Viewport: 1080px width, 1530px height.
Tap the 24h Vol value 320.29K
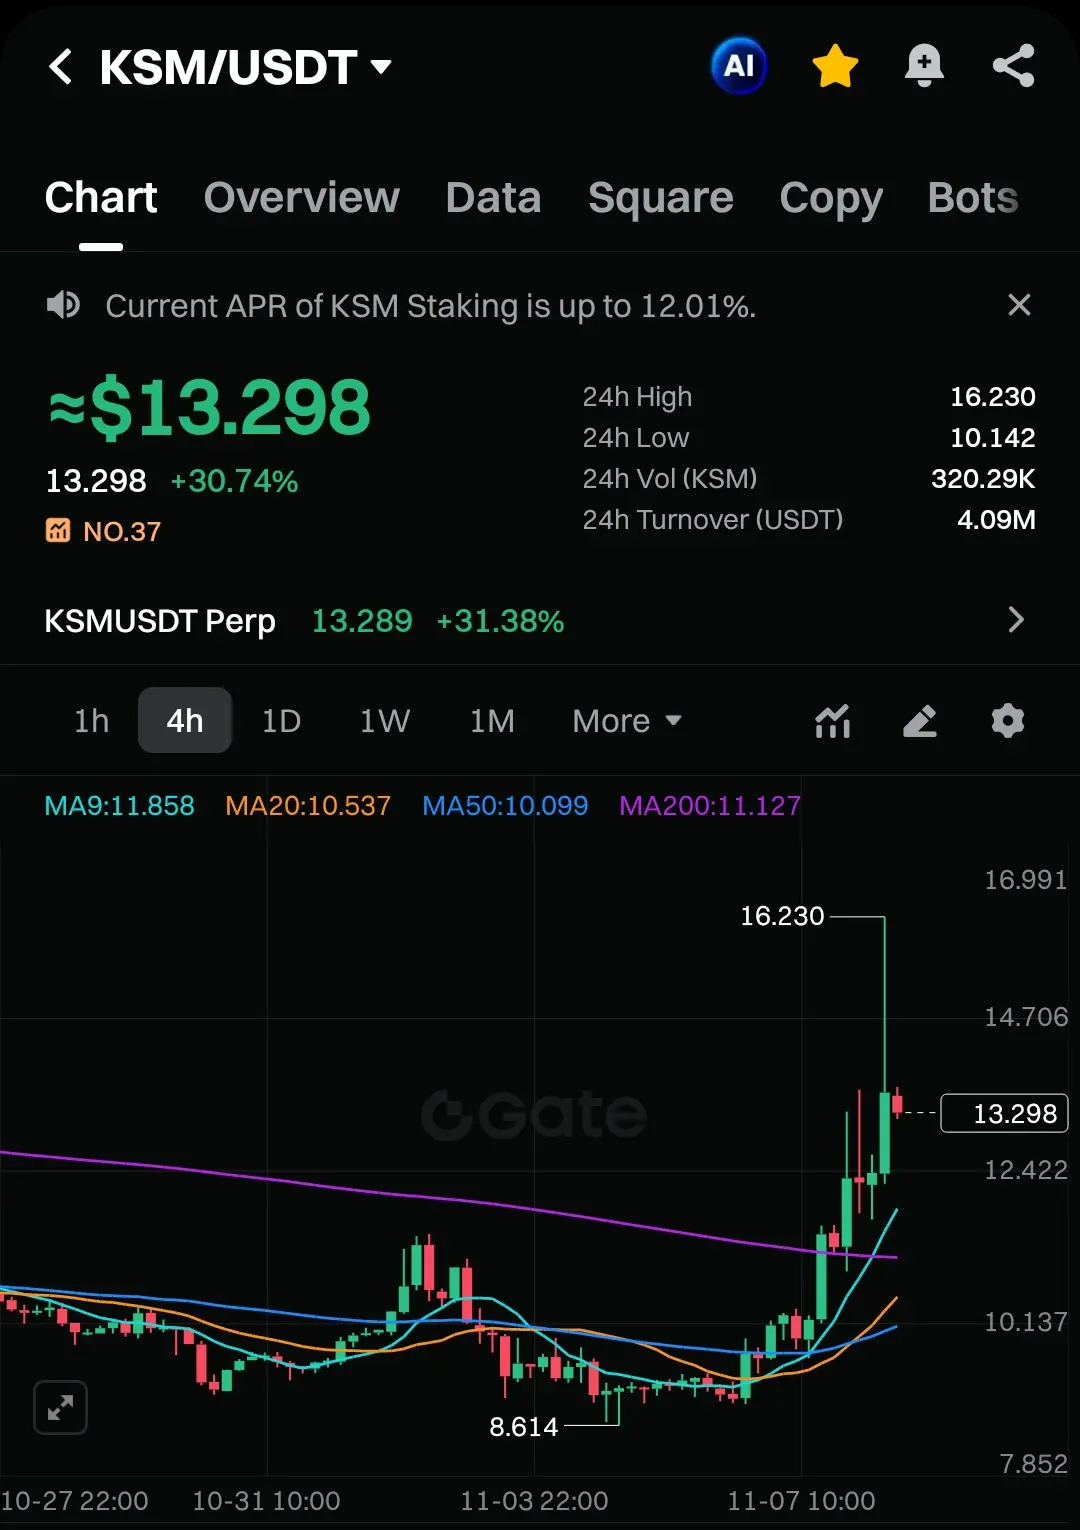pos(983,479)
